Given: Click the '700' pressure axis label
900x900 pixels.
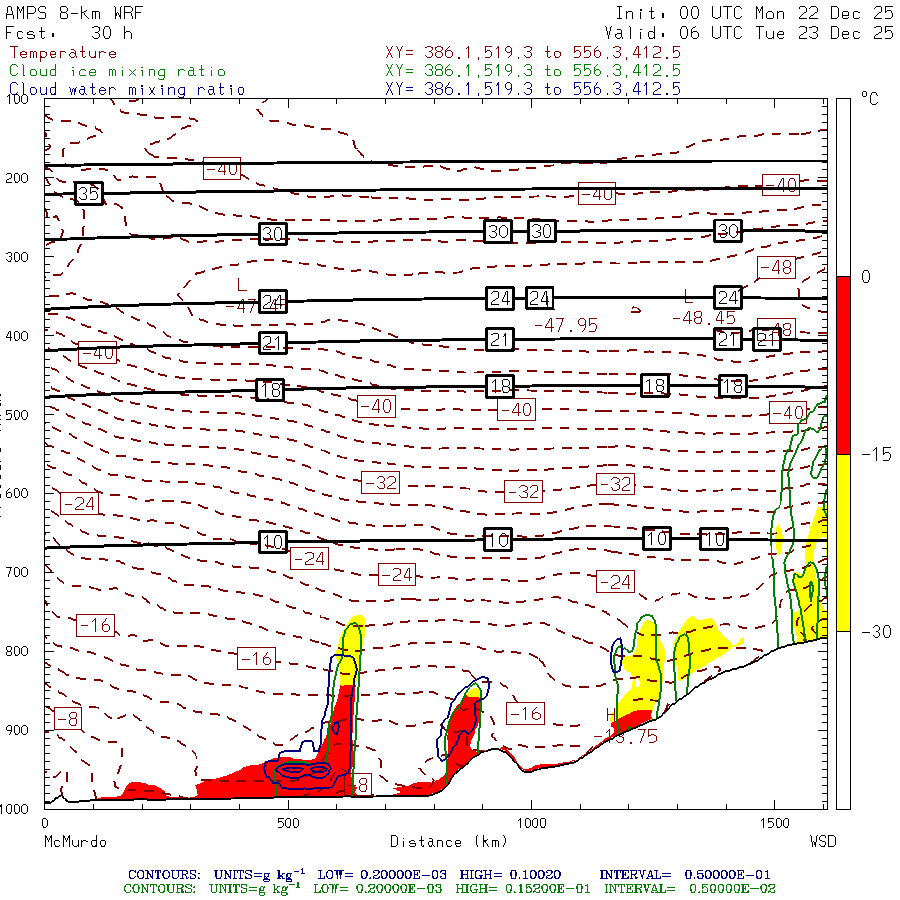Looking at the screenshot, I should pos(17,572).
